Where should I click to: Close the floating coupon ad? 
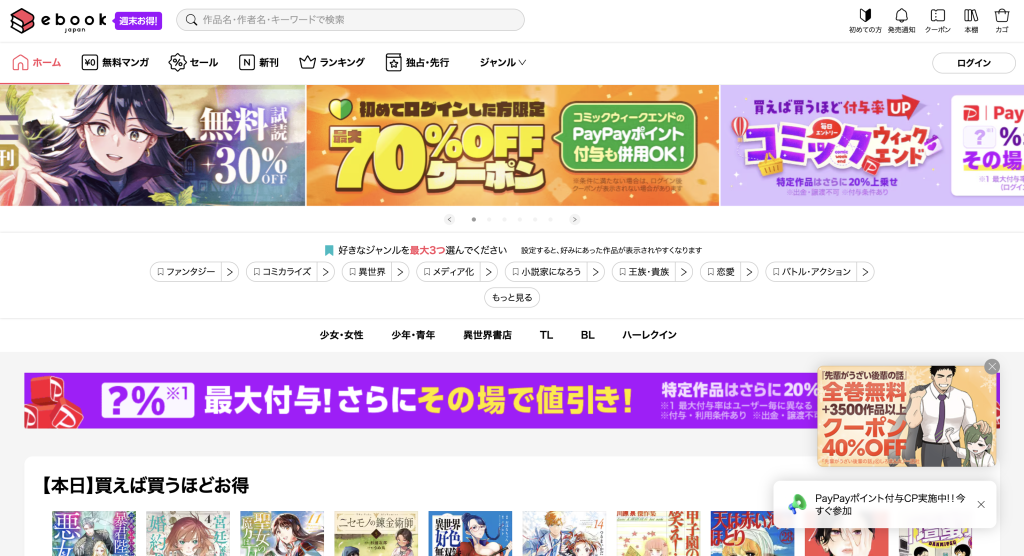pyautogui.click(x=991, y=367)
